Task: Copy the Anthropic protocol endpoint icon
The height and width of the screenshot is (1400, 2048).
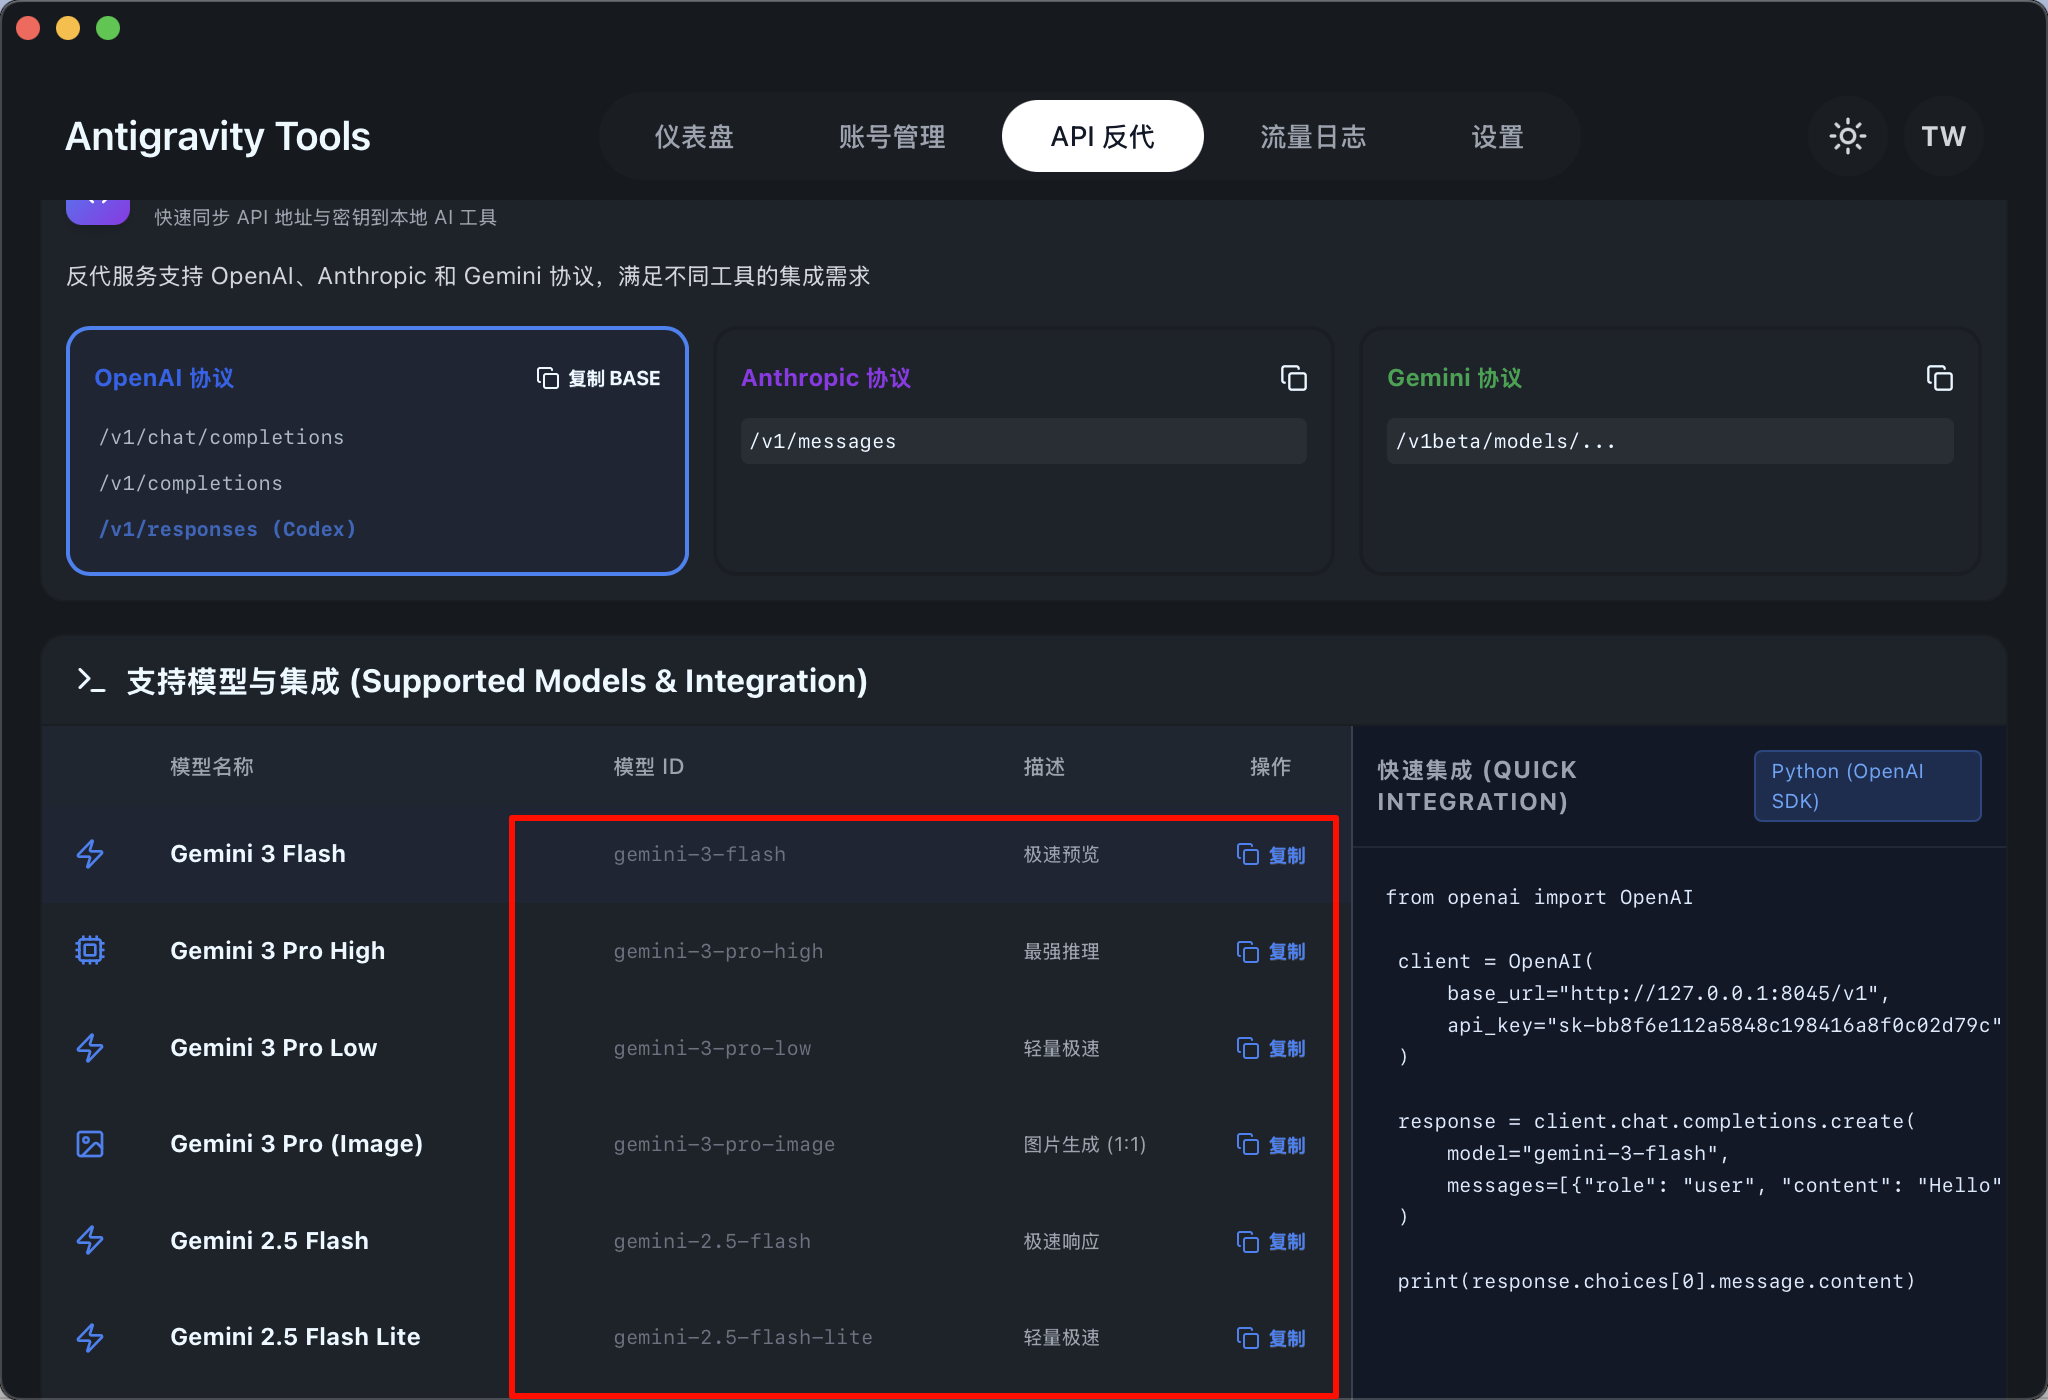Action: 1293,378
